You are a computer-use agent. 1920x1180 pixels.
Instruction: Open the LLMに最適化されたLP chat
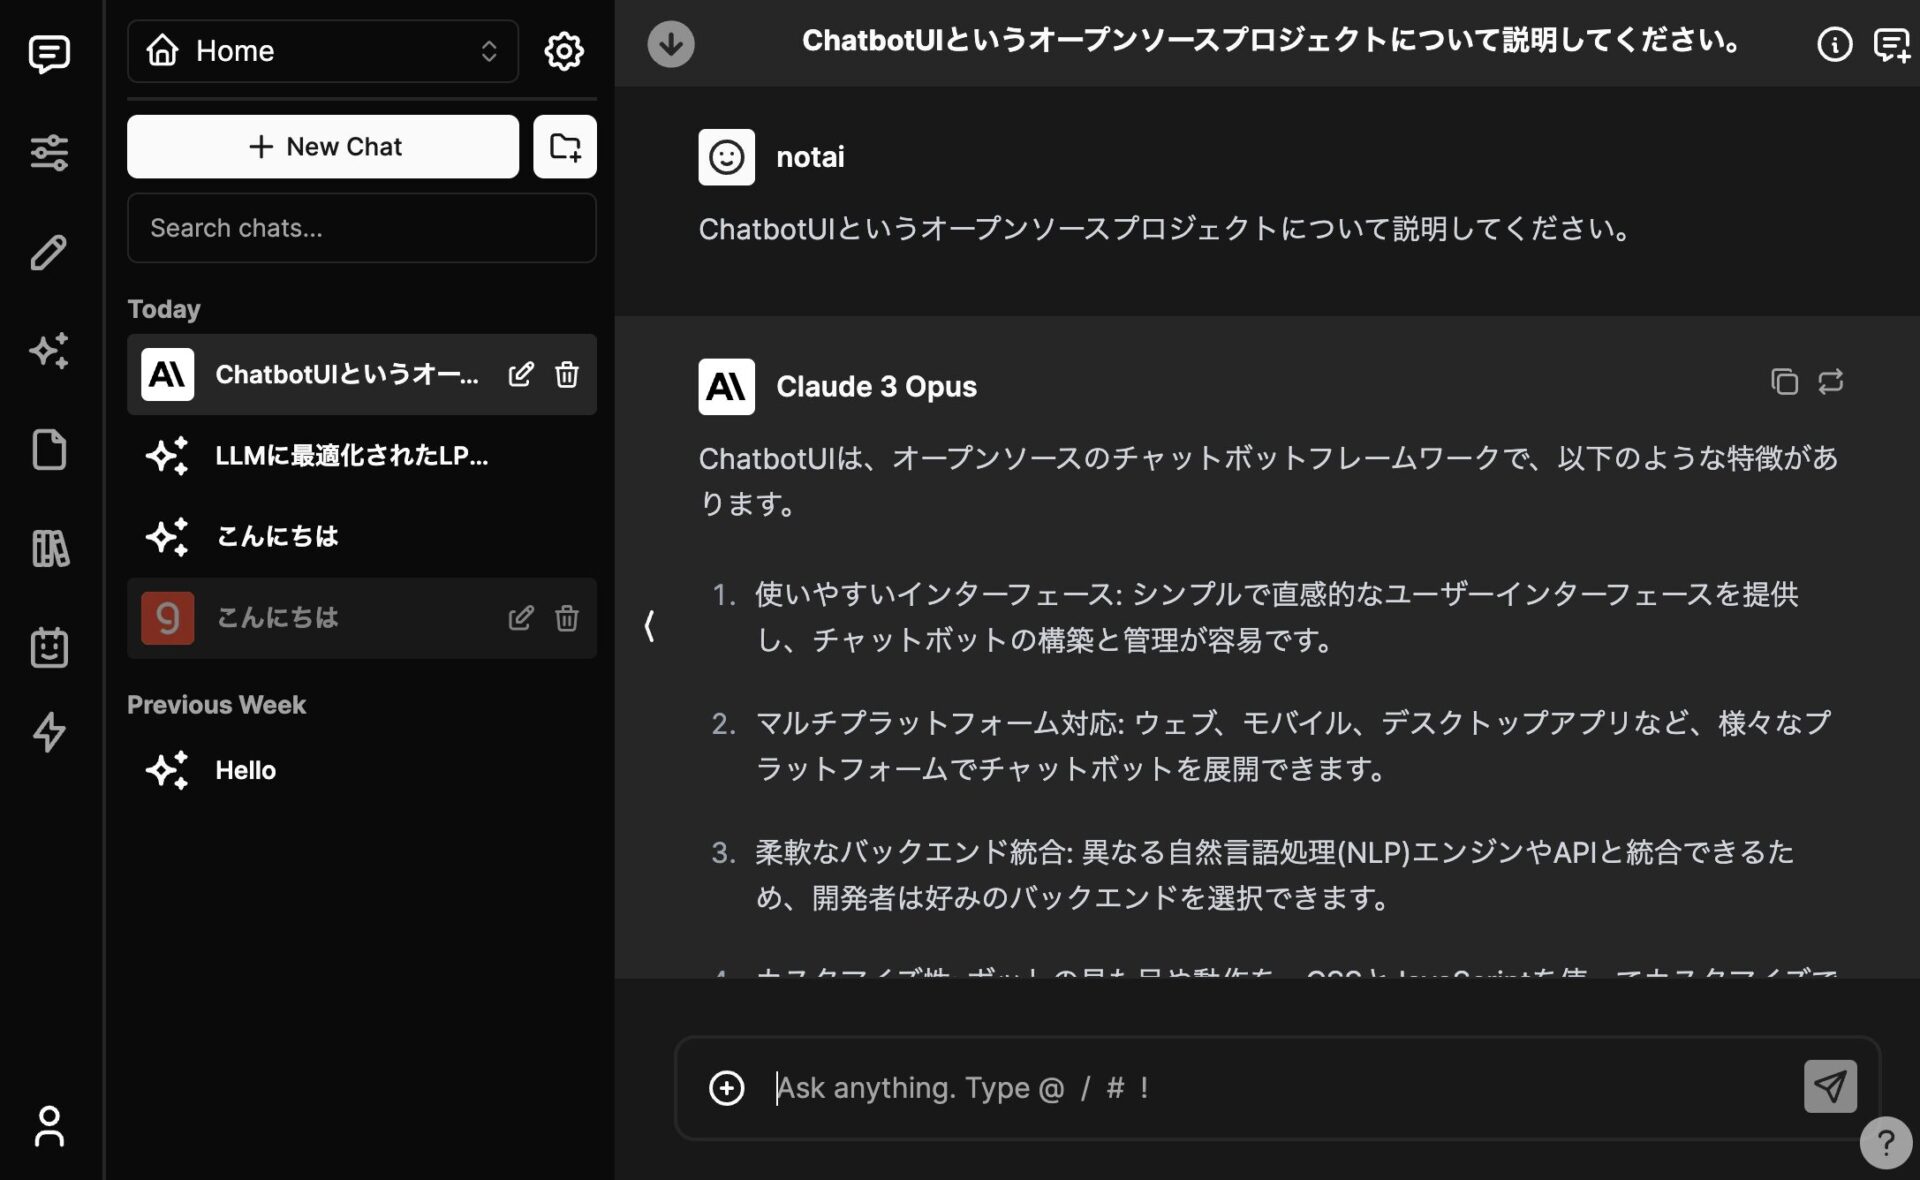point(350,456)
